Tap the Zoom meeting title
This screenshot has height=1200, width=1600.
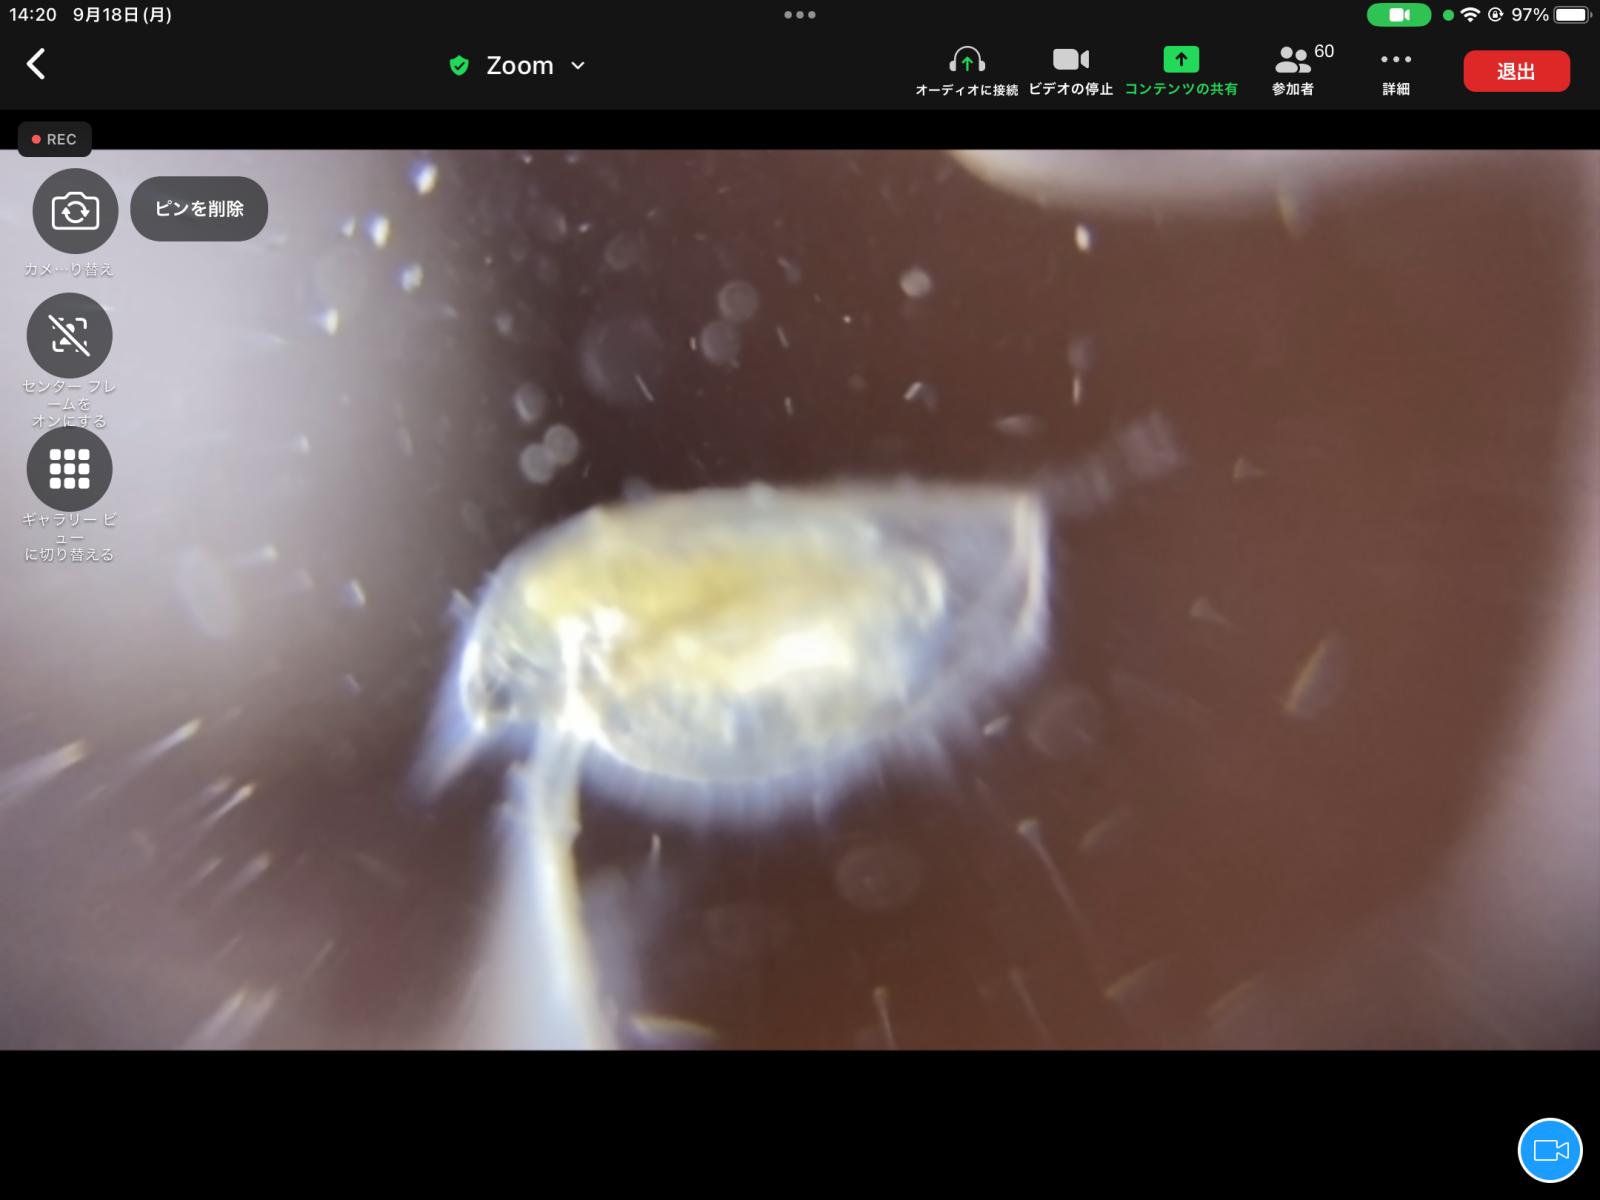(x=519, y=66)
